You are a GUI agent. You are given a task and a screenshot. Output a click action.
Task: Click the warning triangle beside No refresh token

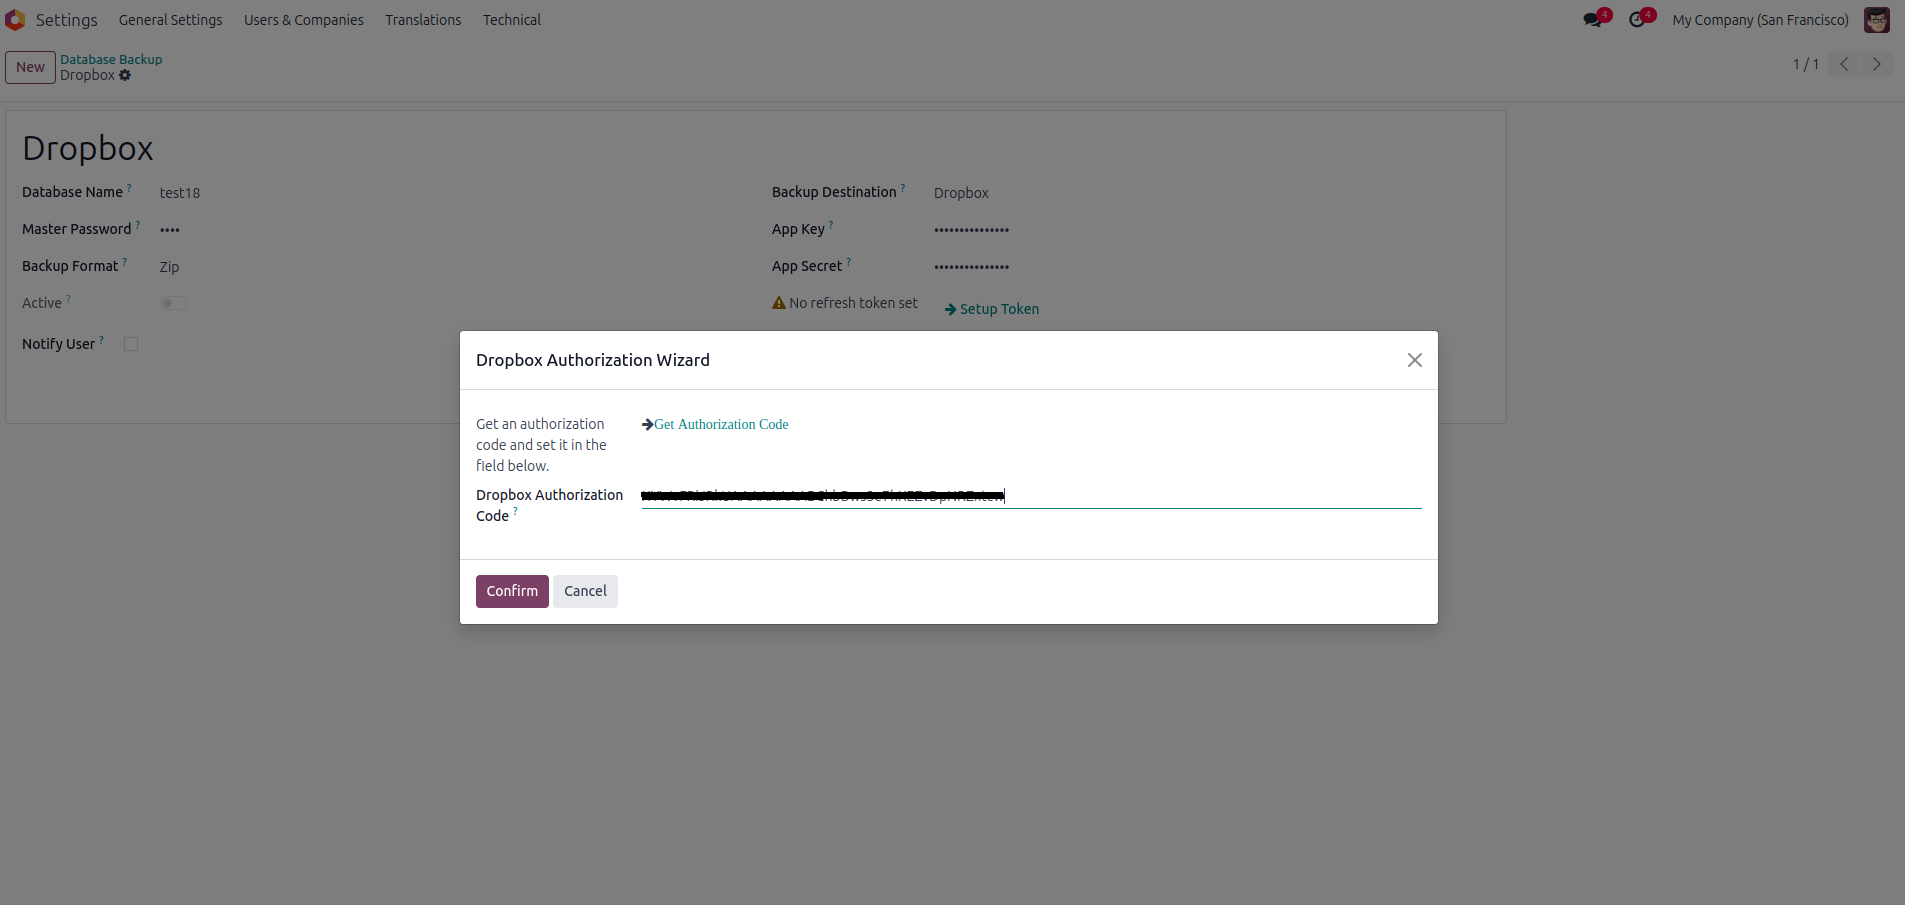pyautogui.click(x=779, y=303)
